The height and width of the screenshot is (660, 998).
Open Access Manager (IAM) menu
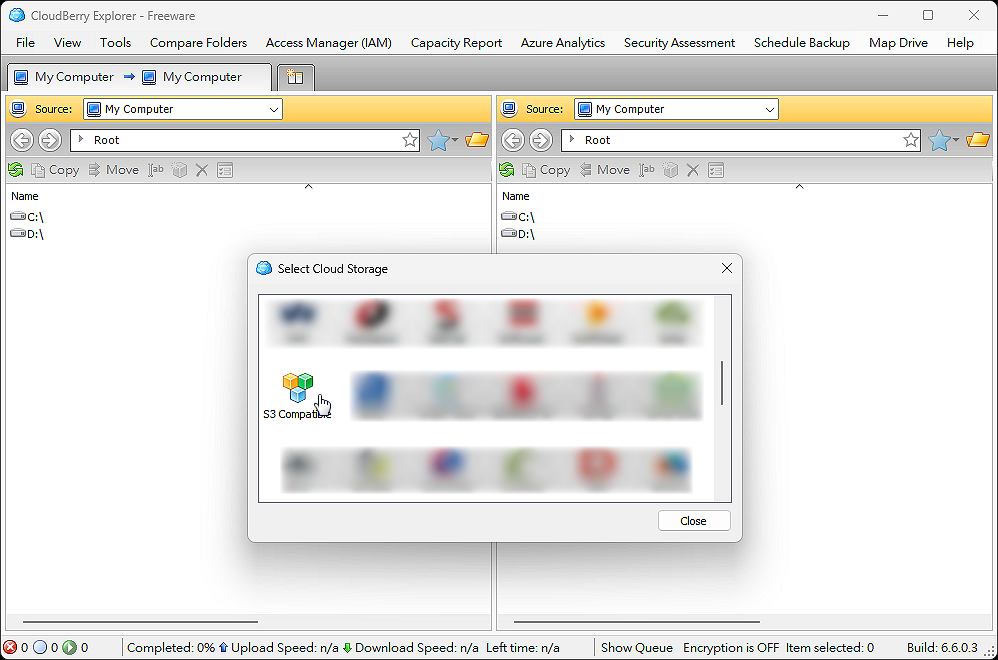tap(328, 43)
